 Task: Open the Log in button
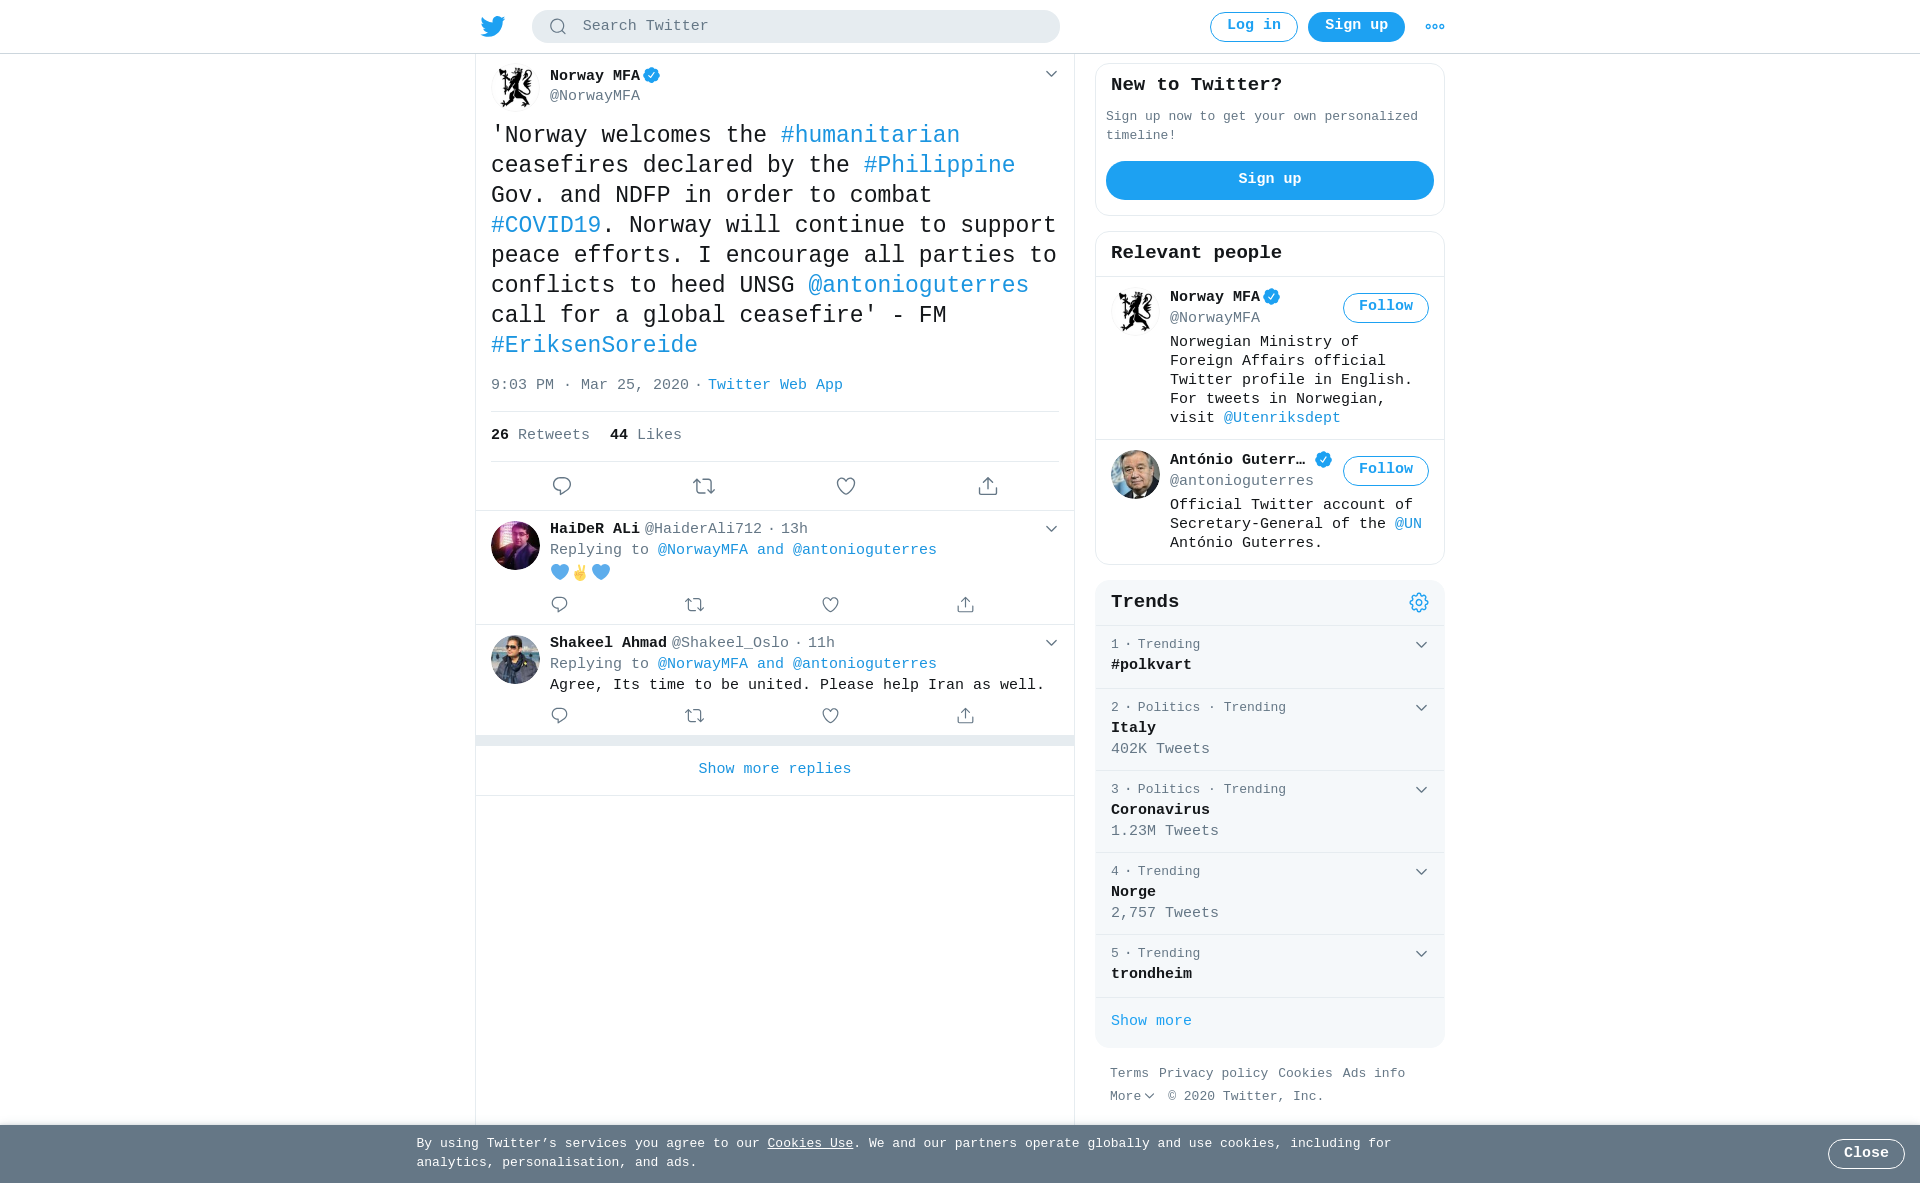(x=1254, y=27)
